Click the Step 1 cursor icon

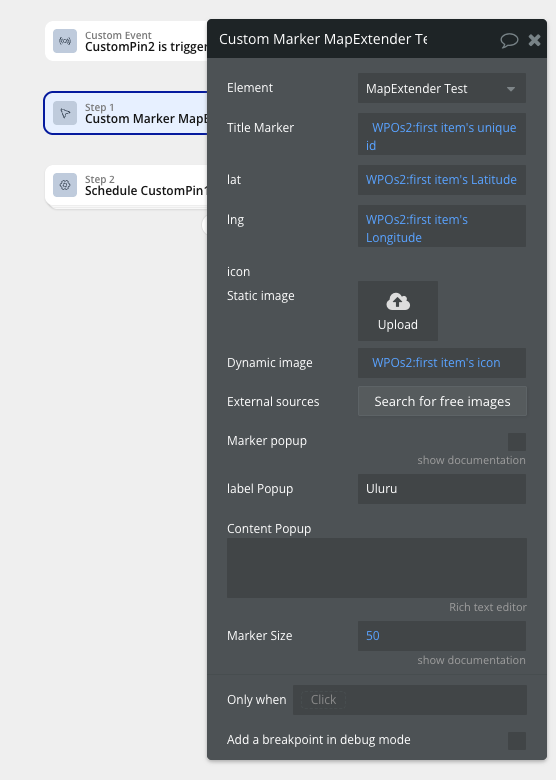[65, 113]
